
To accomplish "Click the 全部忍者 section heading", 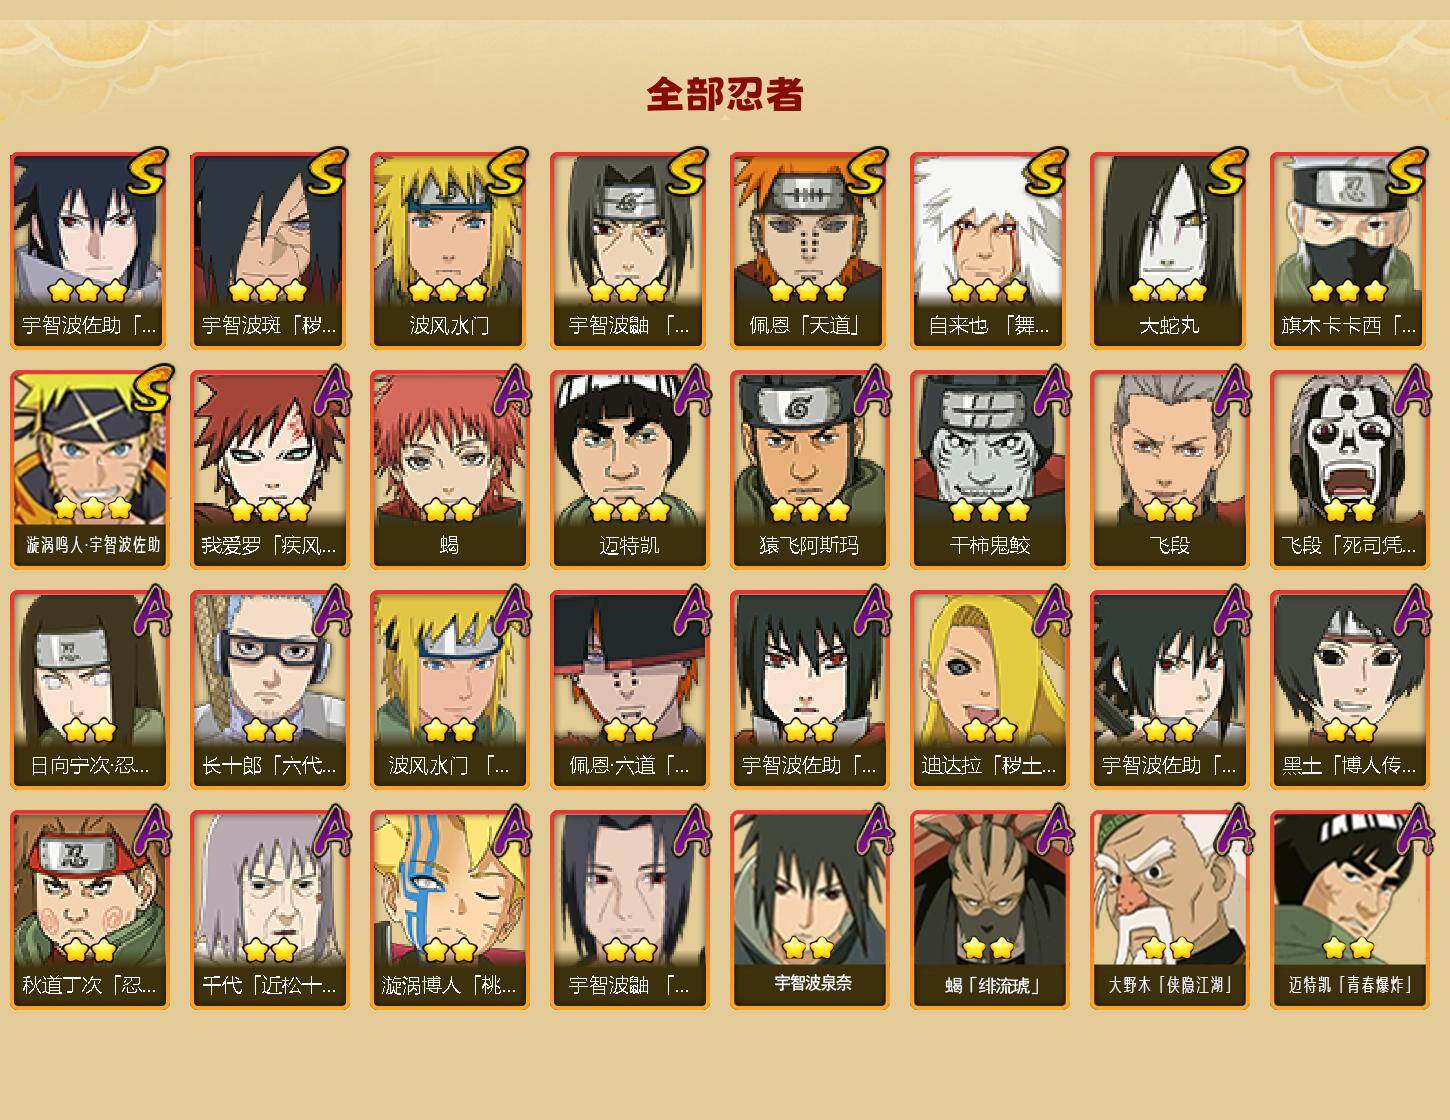I will pos(725,94).
